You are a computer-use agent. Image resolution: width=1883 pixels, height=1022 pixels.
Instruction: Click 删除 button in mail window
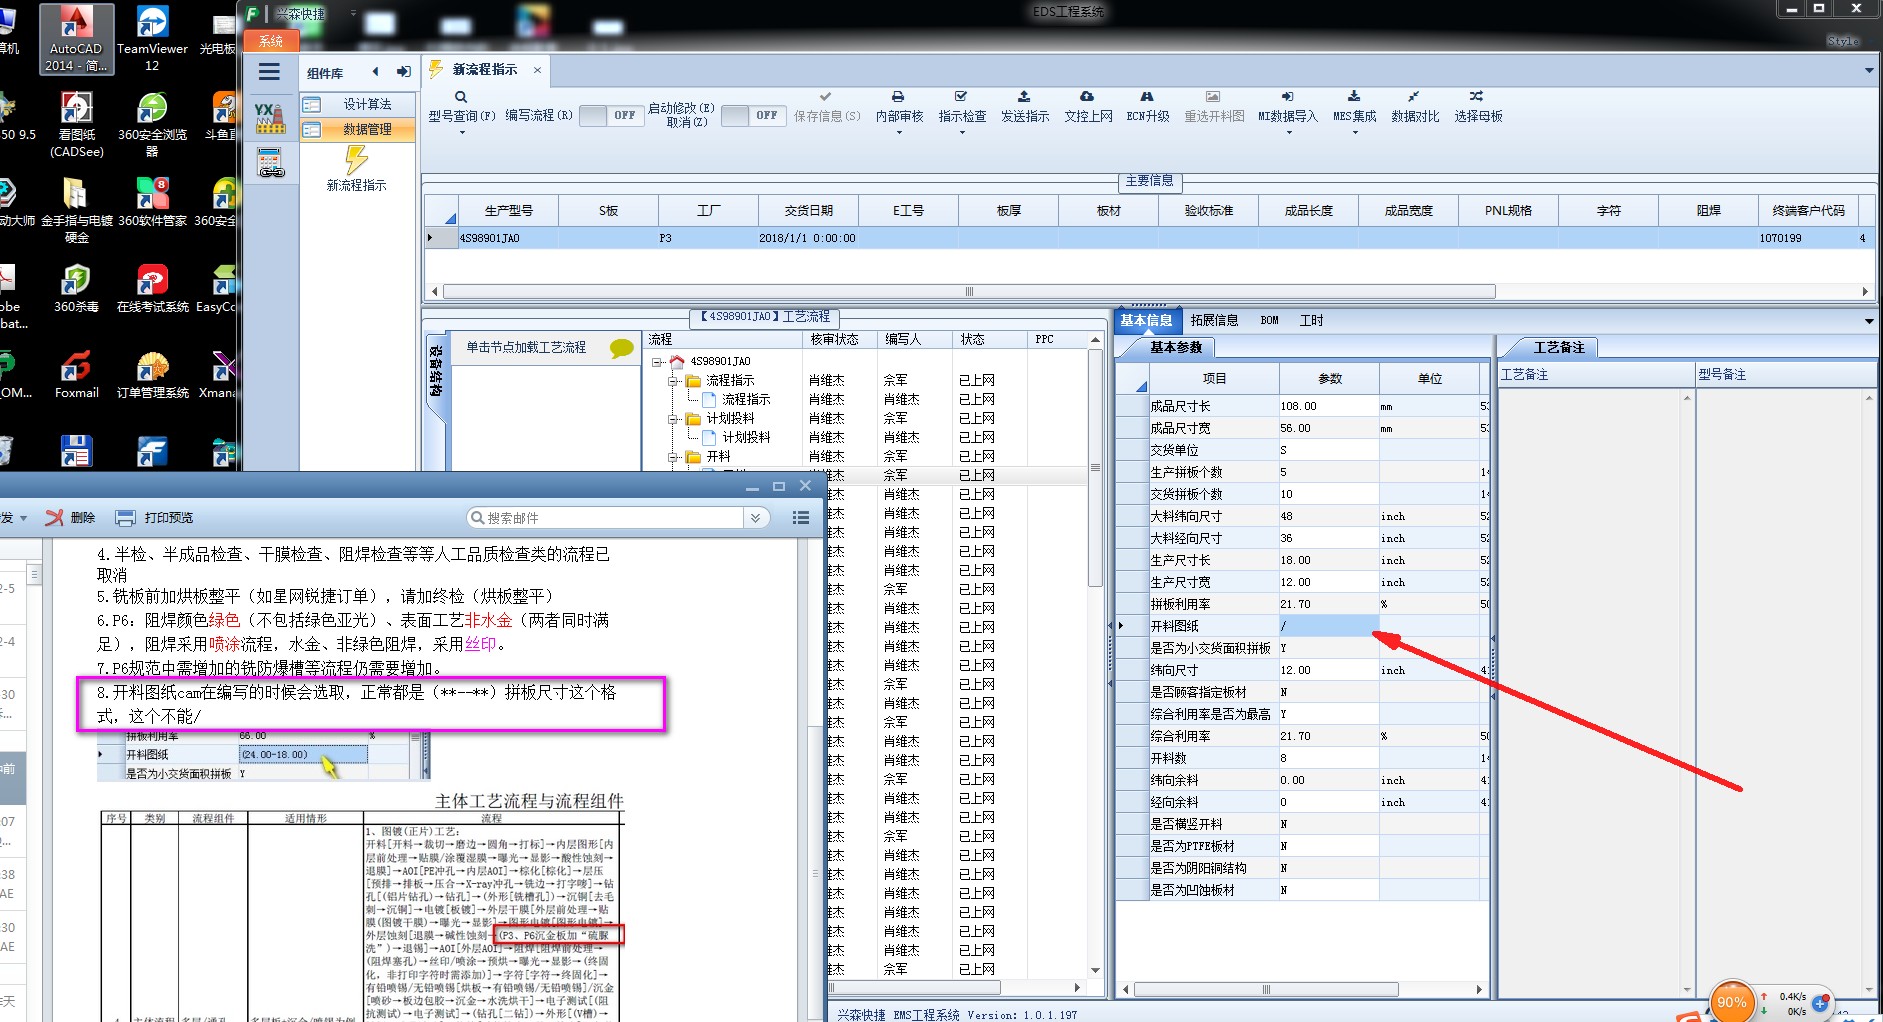[x=71, y=517]
